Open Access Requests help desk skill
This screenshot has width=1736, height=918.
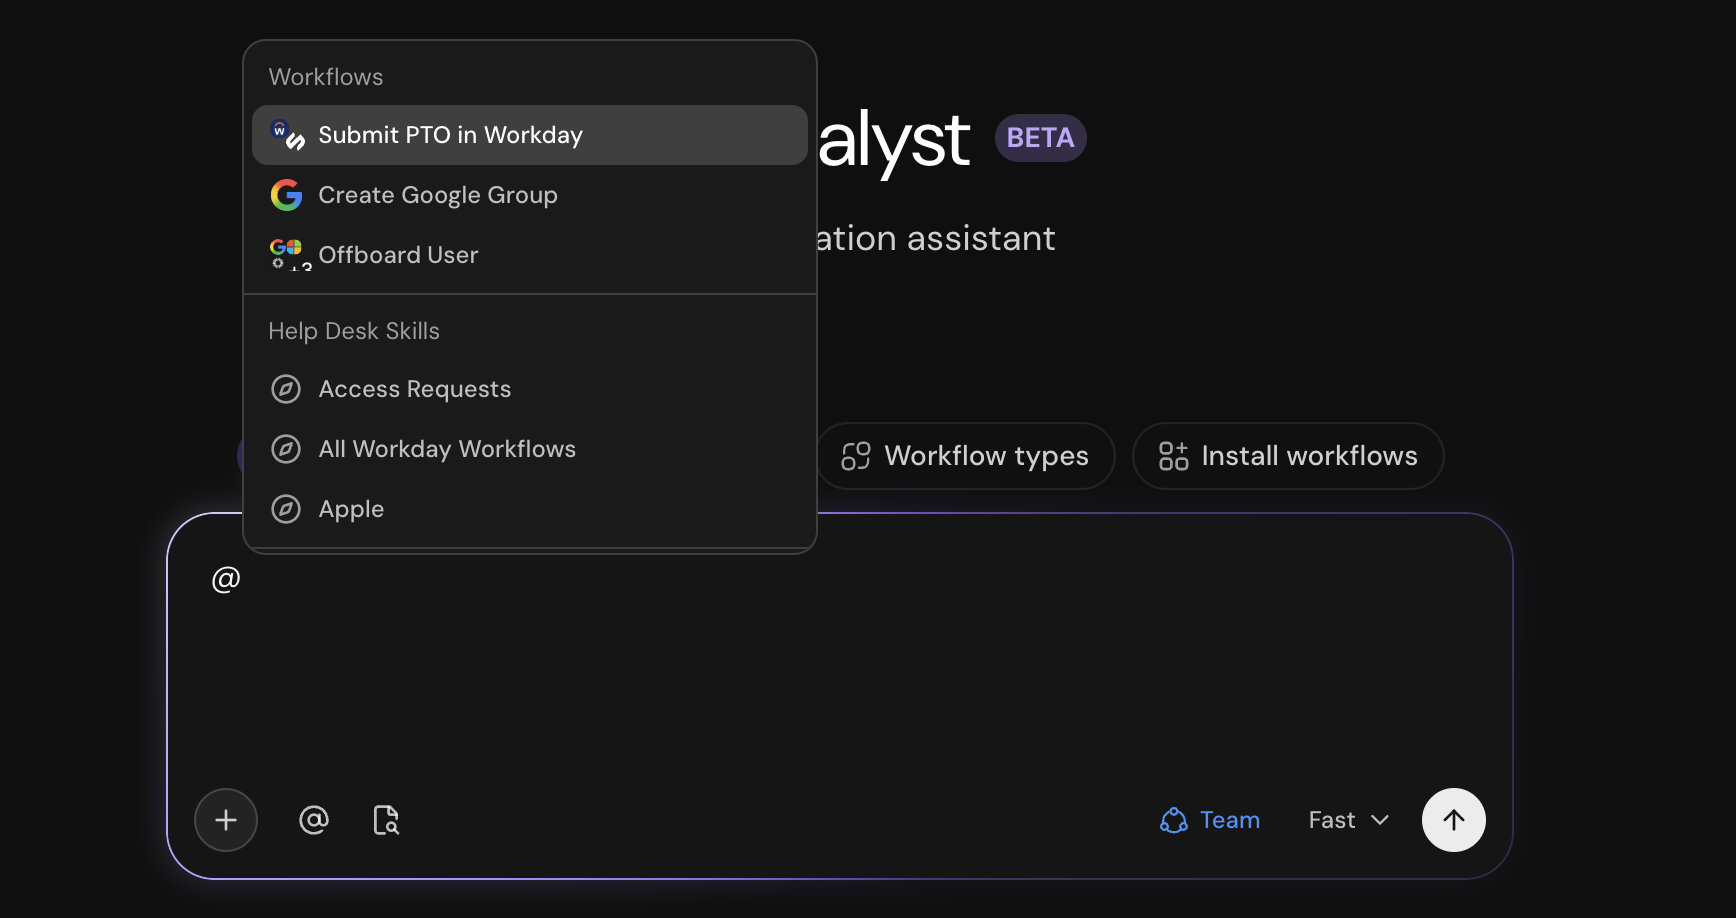point(530,389)
